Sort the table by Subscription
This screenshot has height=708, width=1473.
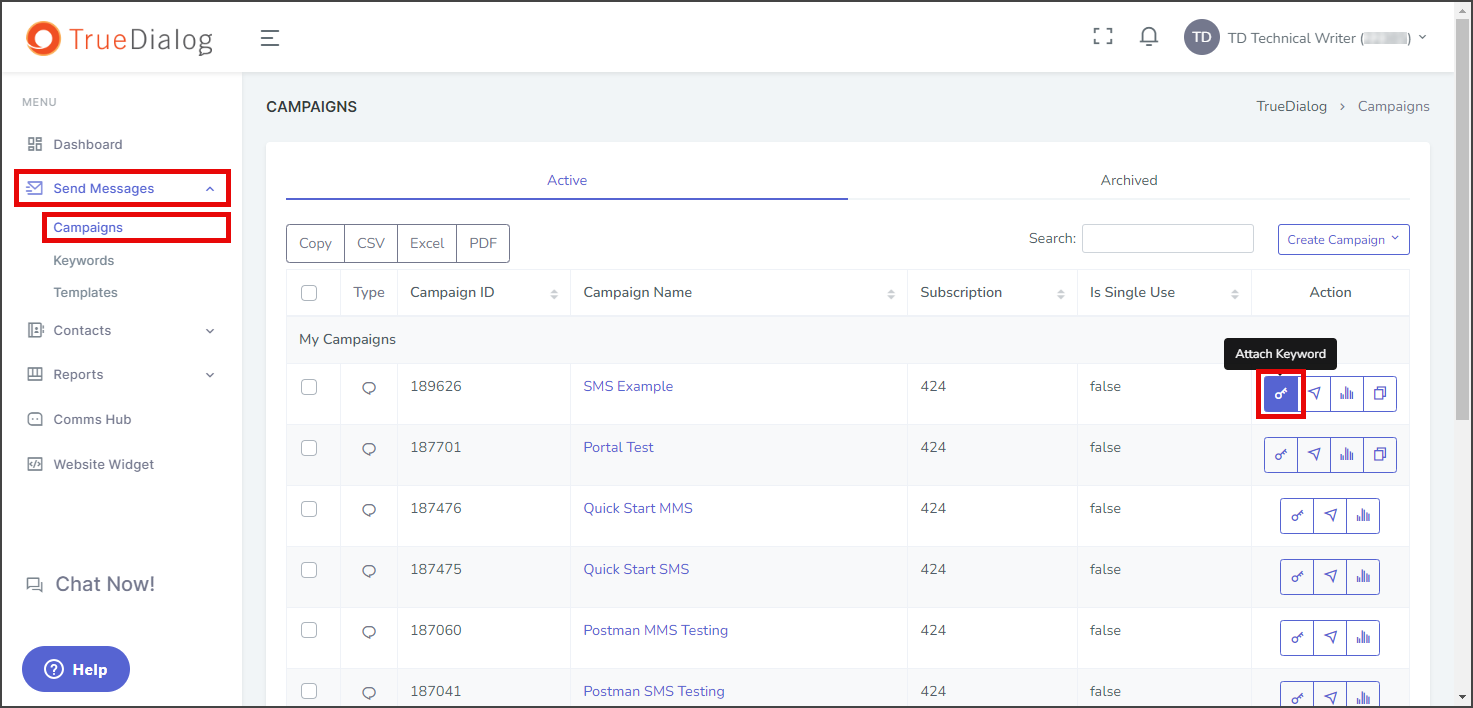click(x=992, y=293)
